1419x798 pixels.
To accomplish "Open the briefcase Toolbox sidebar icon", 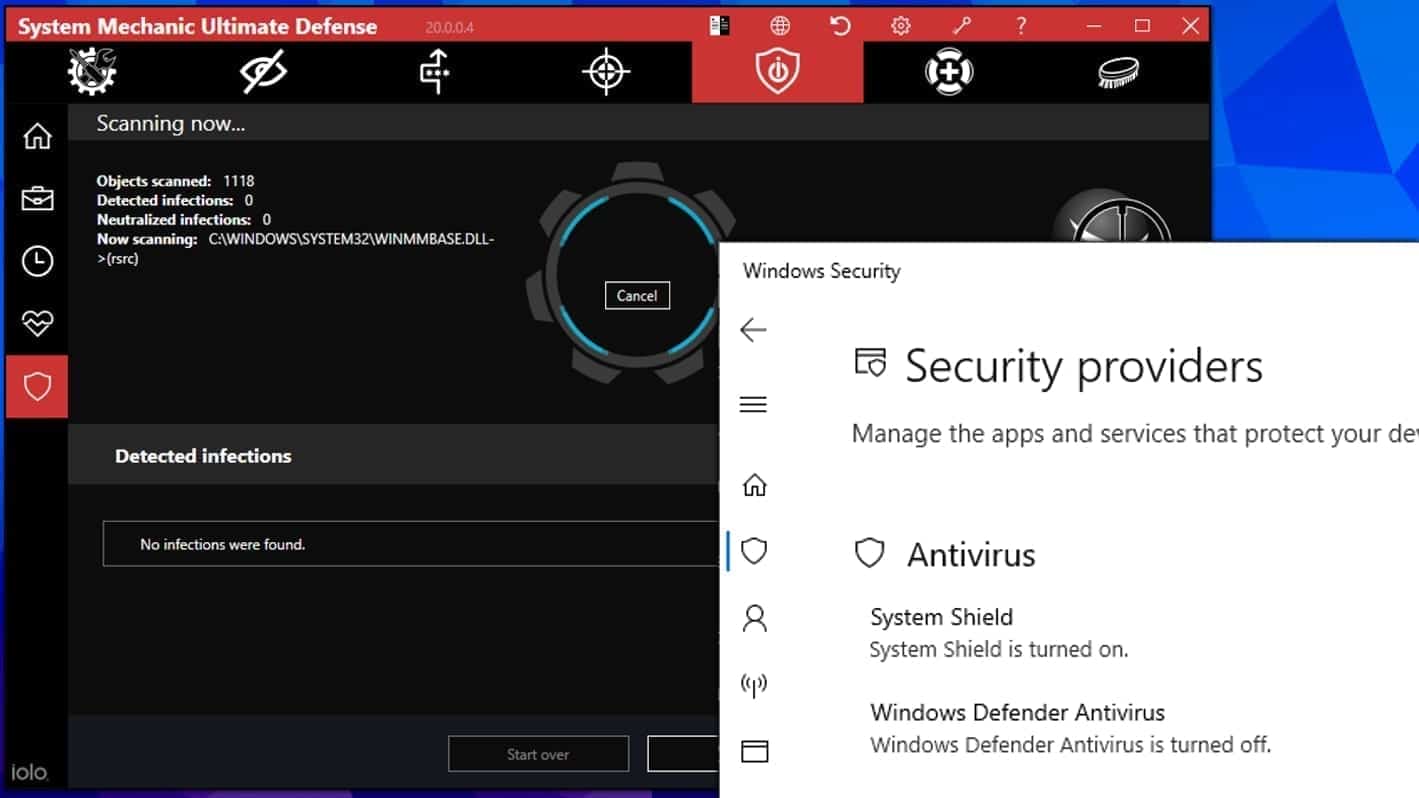I will [37, 198].
